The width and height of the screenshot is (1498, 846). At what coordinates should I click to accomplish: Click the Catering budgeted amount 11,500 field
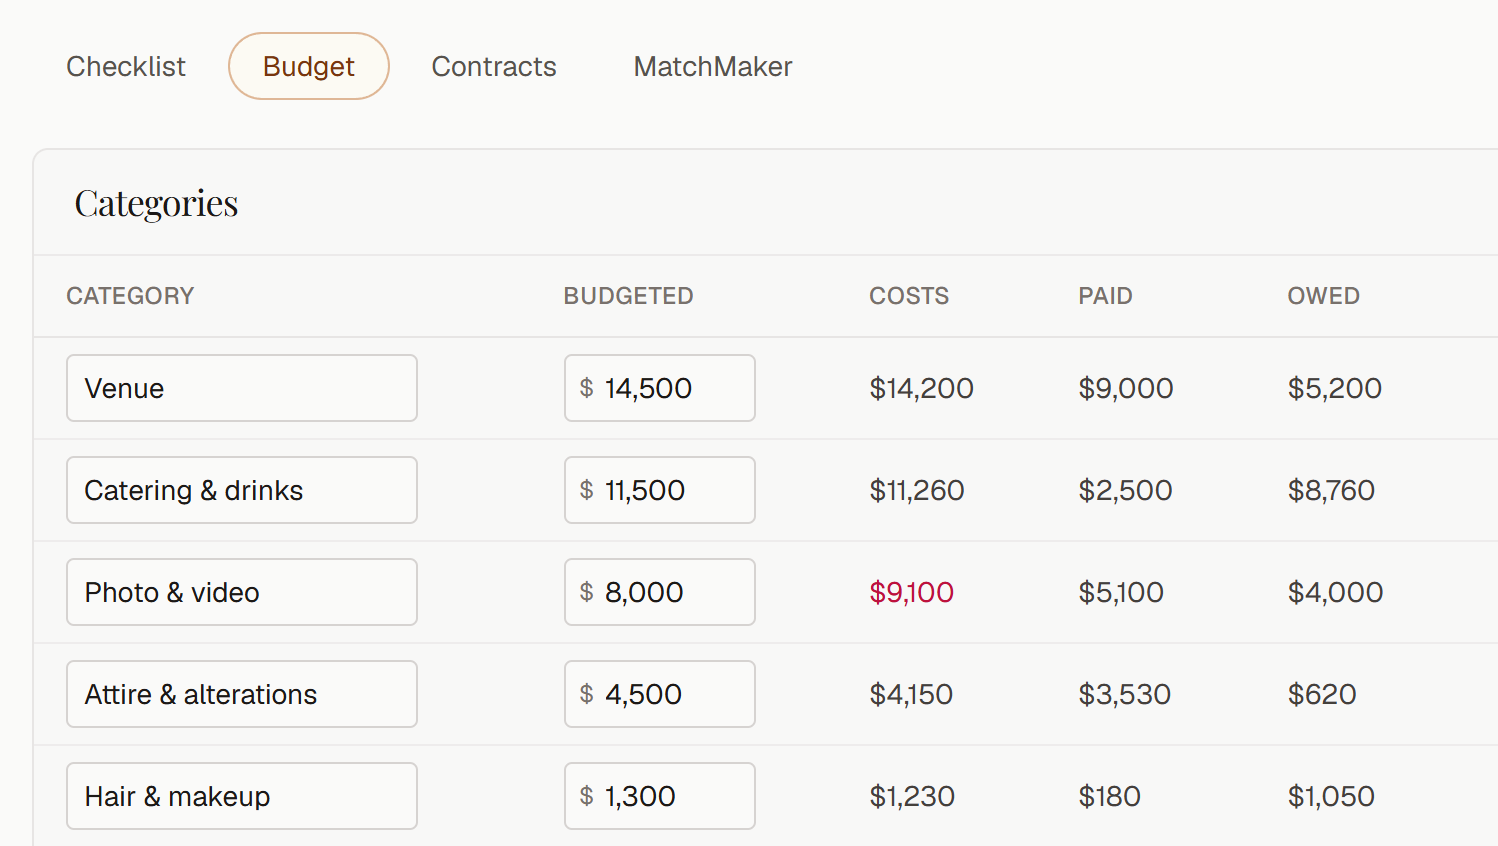pyautogui.click(x=660, y=490)
